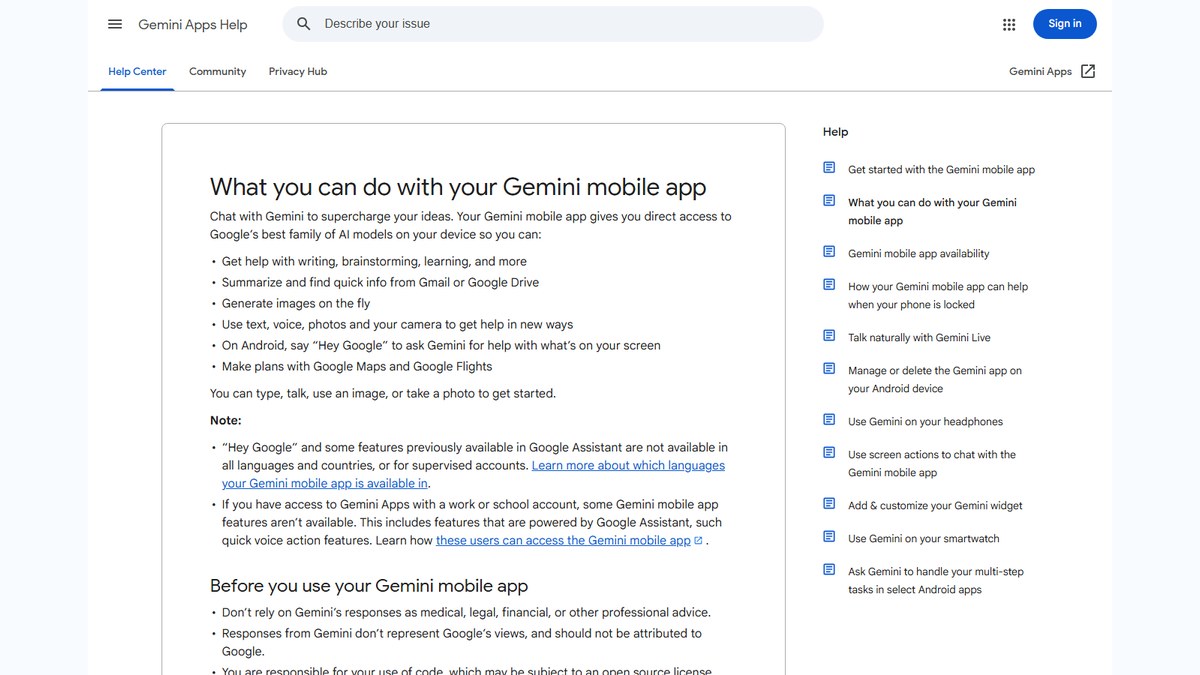Click Summarize and find quick info bullet
The image size is (1200, 675).
click(380, 283)
